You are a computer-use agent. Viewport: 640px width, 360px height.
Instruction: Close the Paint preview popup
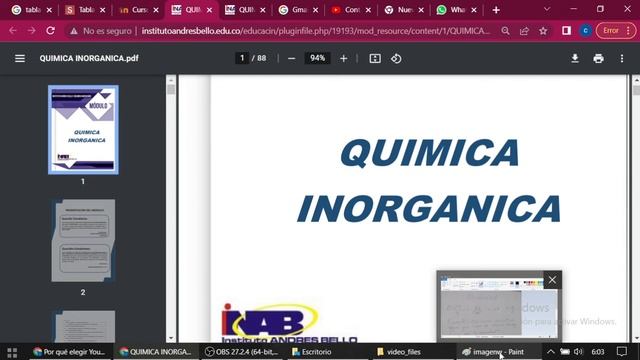[552, 280]
